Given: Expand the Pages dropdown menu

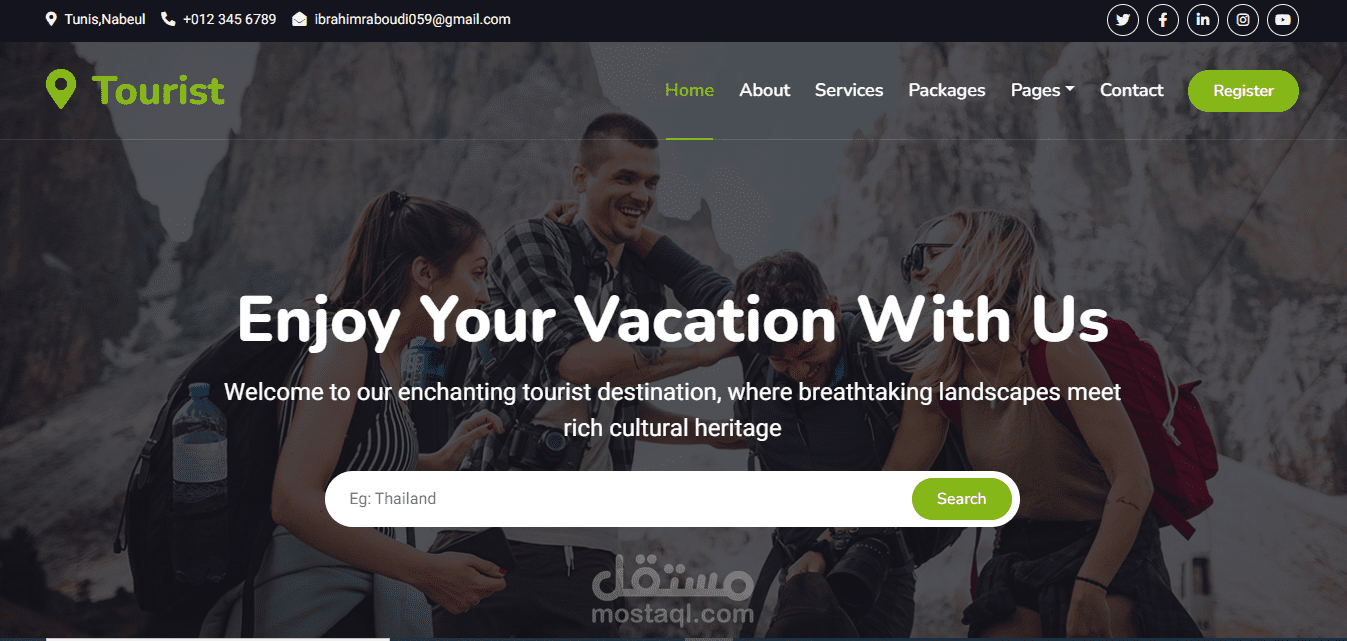Looking at the screenshot, I should (1043, 90).
